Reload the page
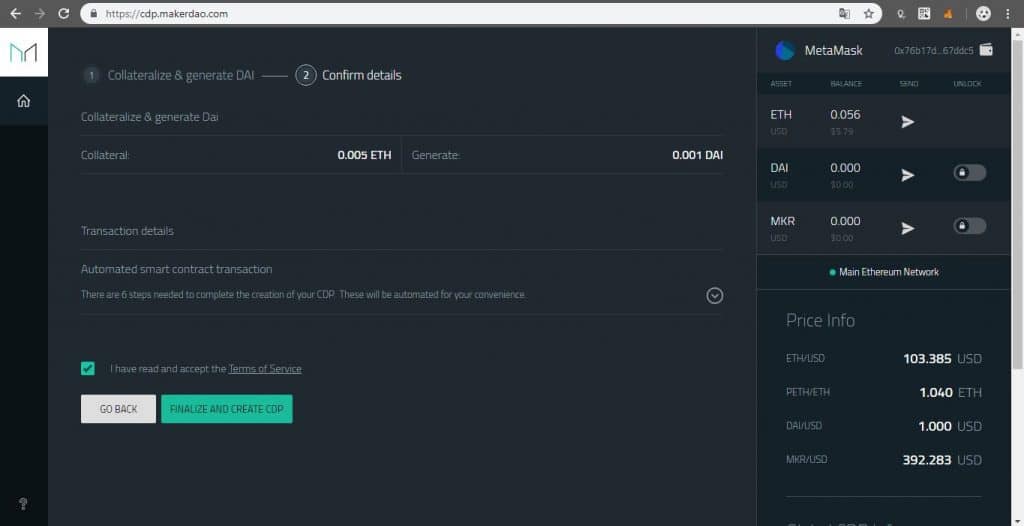The height and width of the screenshot is (526, 1024). pos(63,13)
